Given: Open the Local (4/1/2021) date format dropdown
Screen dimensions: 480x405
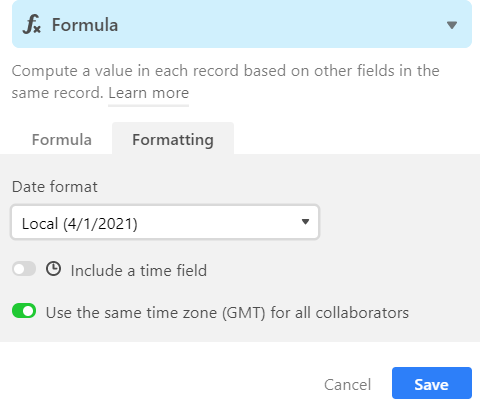Looking at the screenshot, I should pos(165,222).
